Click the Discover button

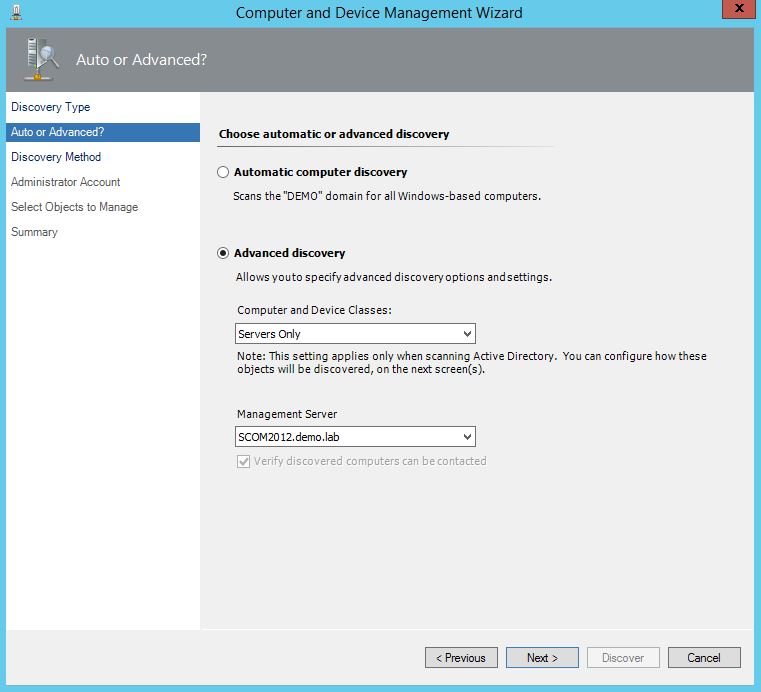coord(623,657)
